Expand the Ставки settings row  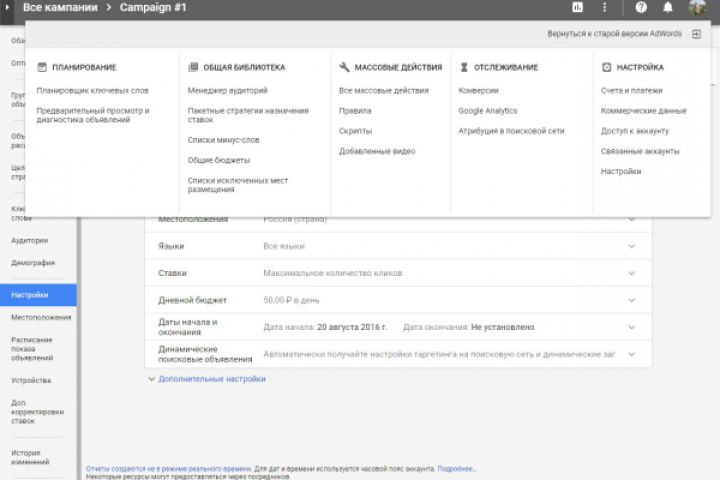[x=631, y=272]
